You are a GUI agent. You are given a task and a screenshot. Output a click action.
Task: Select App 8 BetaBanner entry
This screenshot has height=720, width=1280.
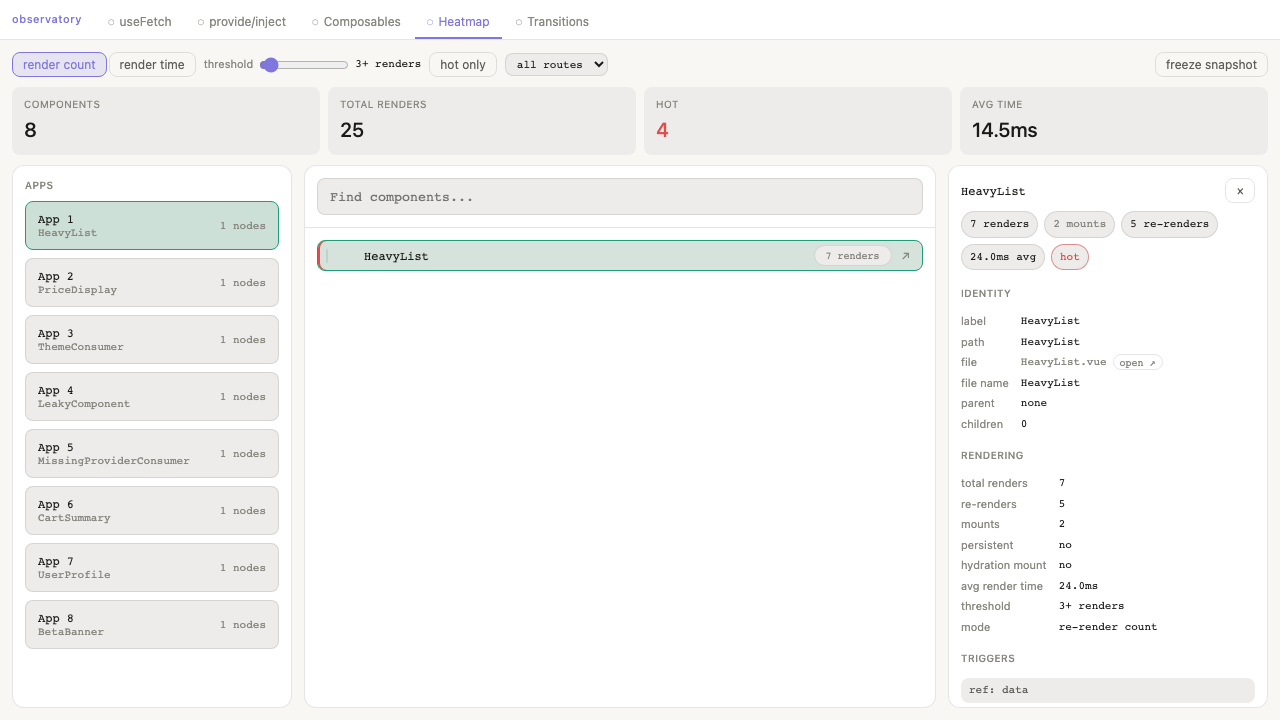(152, 625)
